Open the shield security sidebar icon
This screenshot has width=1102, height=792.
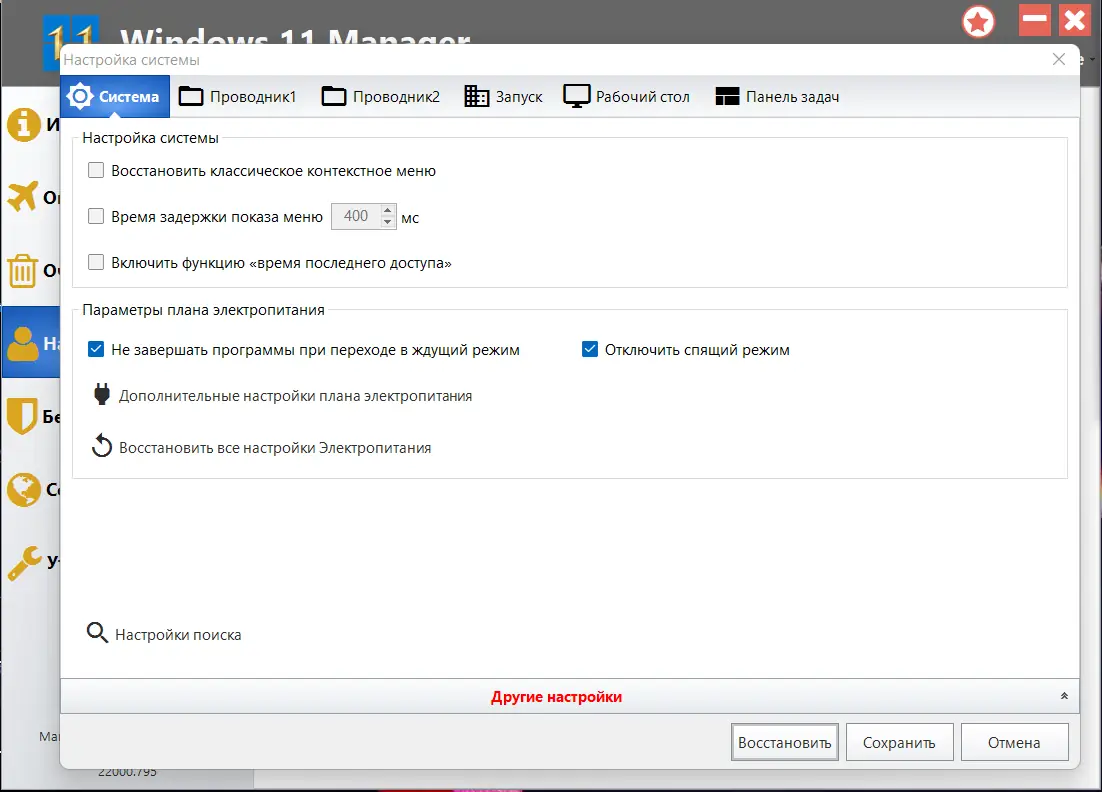(x=22, y=416)
